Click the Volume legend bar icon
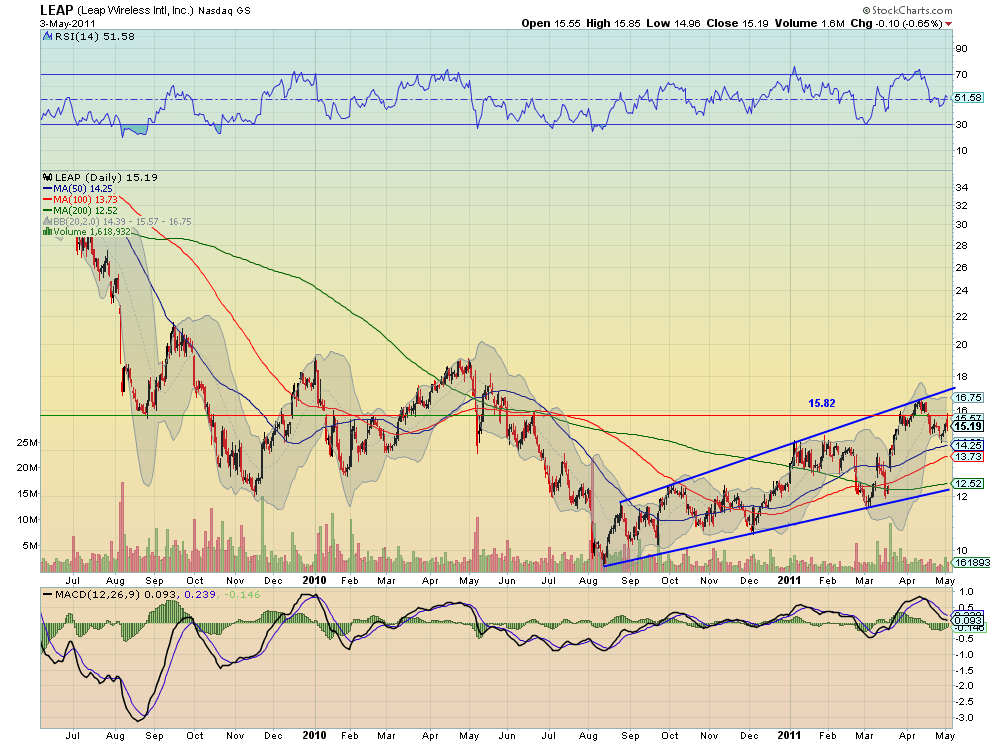This screenshot has width=990, height=744. (x=47, y=232)
